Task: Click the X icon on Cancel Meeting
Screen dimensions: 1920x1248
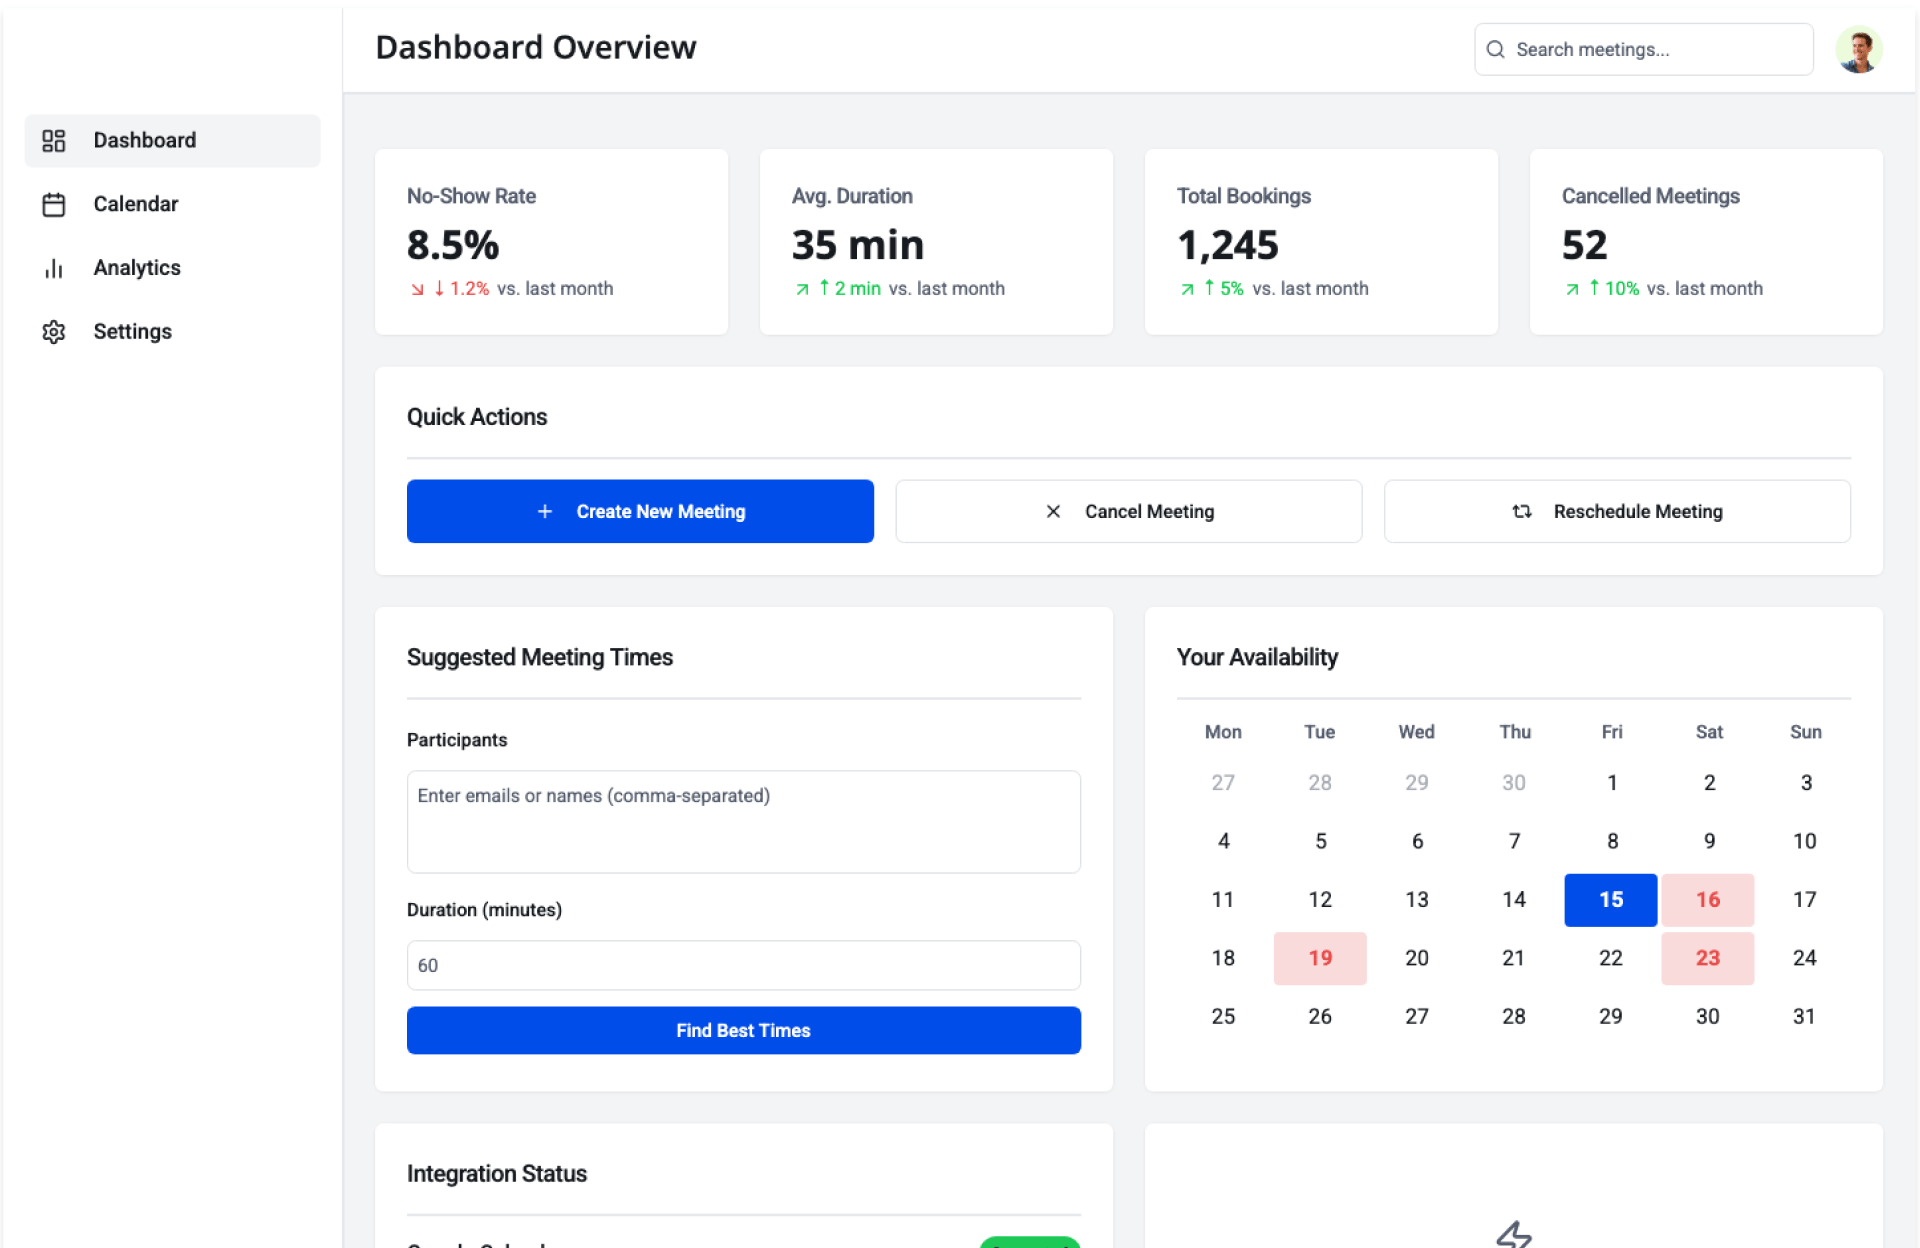Action: pos(1053,512)
